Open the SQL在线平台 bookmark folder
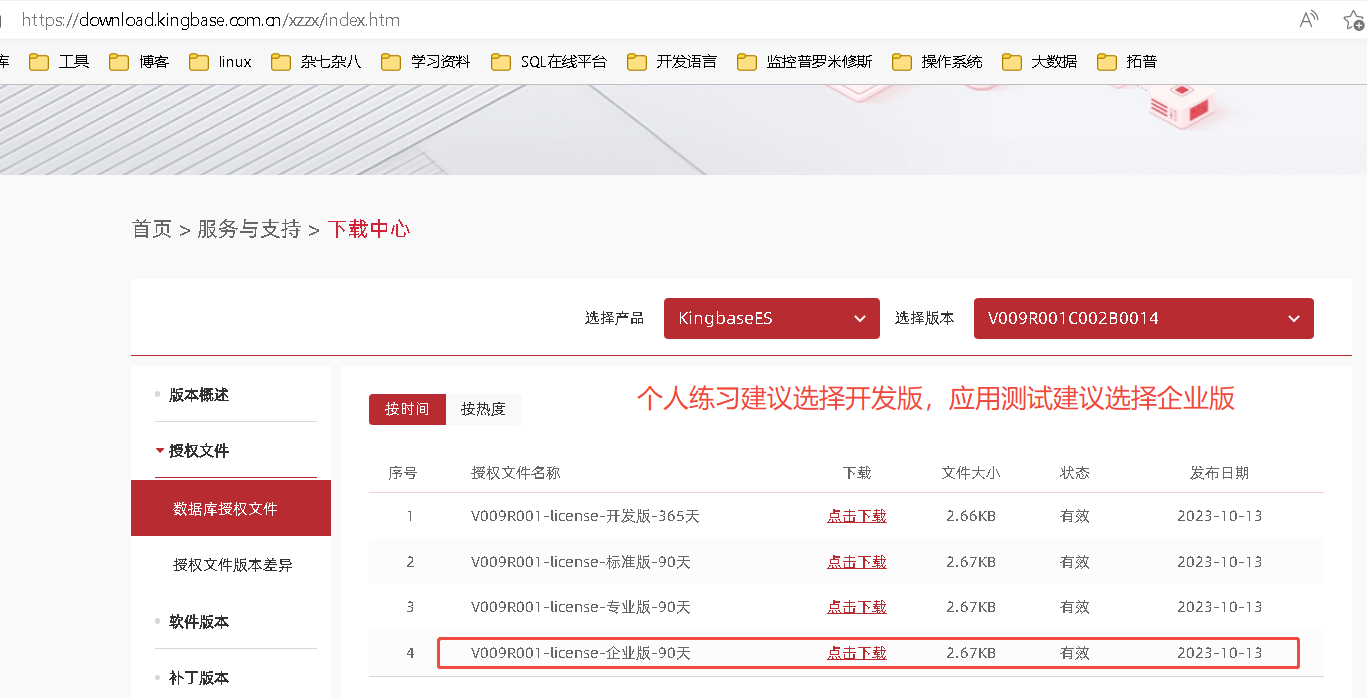1367x698 pixels. (549, 62)
